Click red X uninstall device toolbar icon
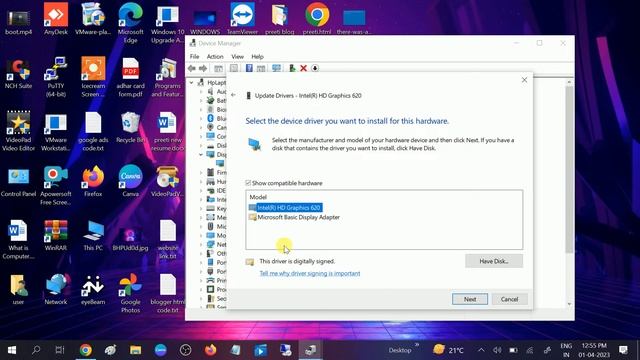This screenshot has height=360, width=640. point(303,68)
